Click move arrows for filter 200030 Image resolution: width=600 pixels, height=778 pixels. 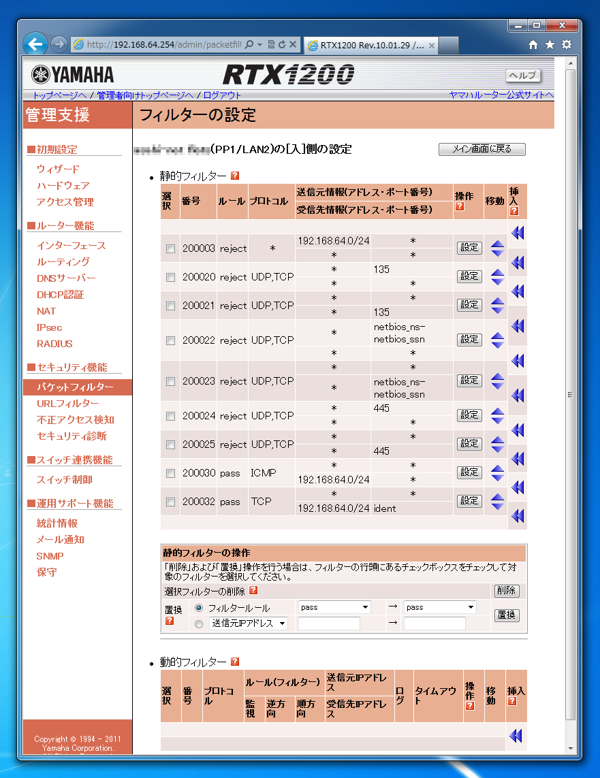point(497,473)
